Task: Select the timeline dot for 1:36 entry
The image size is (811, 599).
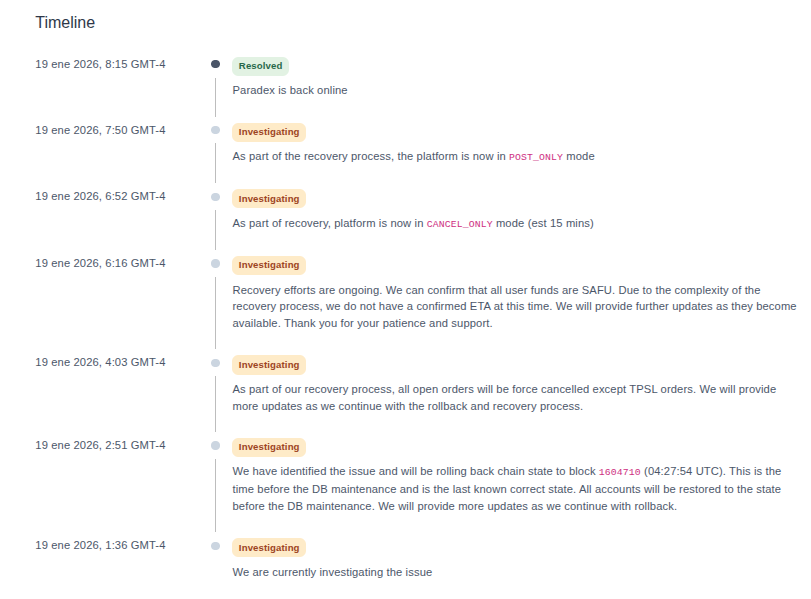Action: point(216,546)
